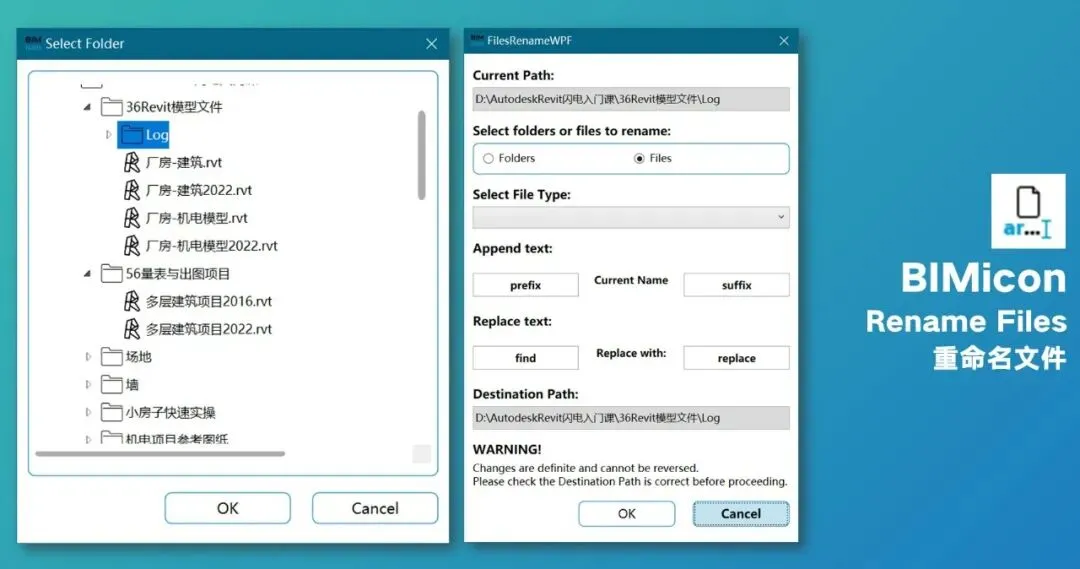Viewport: 1080px width, 569px height.
Task: Click BIM logo in FilesRenameWPF title bar
Action: [x=477, y=40]
